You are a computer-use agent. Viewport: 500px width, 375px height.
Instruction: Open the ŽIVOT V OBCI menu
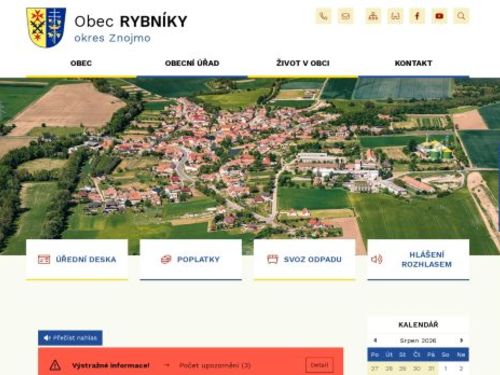[x=303, y=63]
